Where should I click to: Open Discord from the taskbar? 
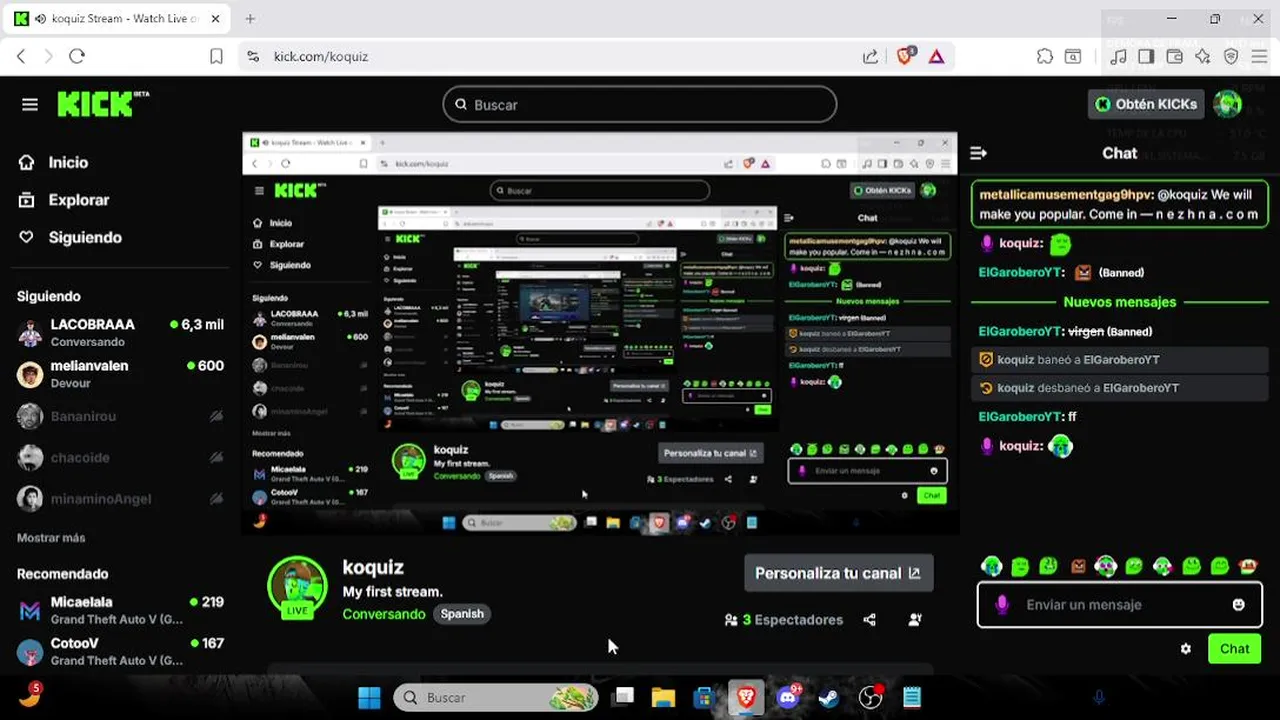pos(788,697)
